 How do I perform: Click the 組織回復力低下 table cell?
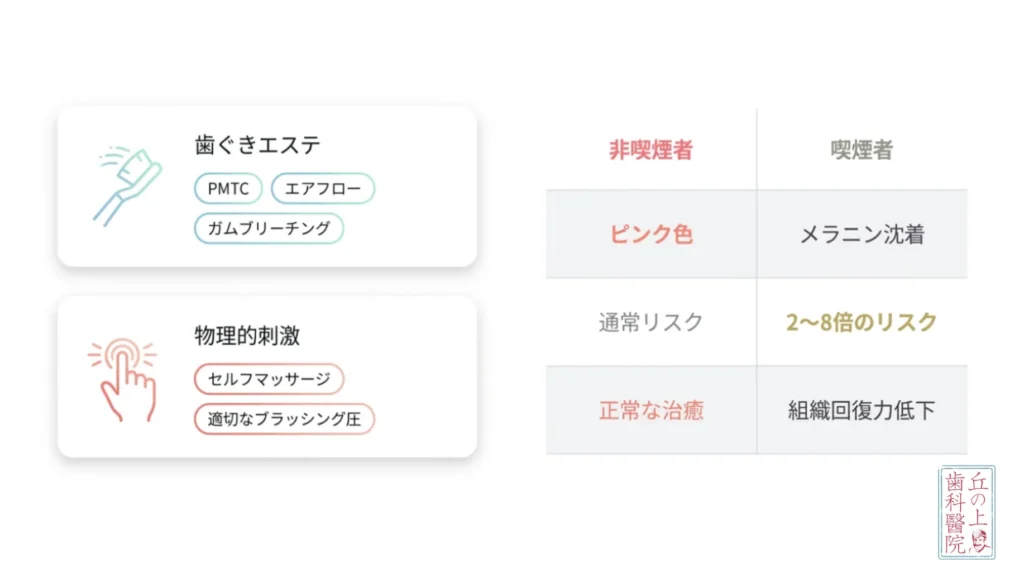862,410
